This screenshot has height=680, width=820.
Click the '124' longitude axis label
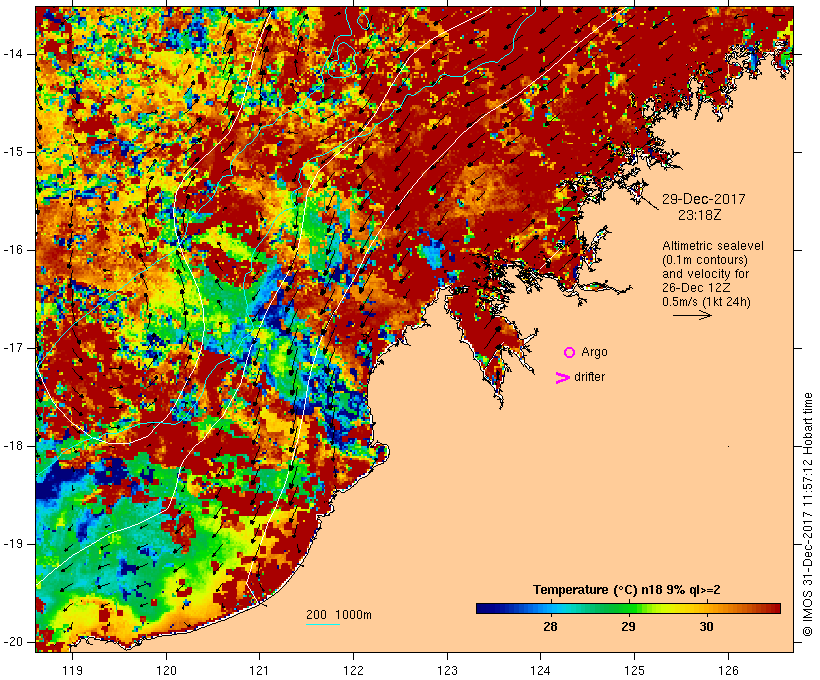pos(541,670)
